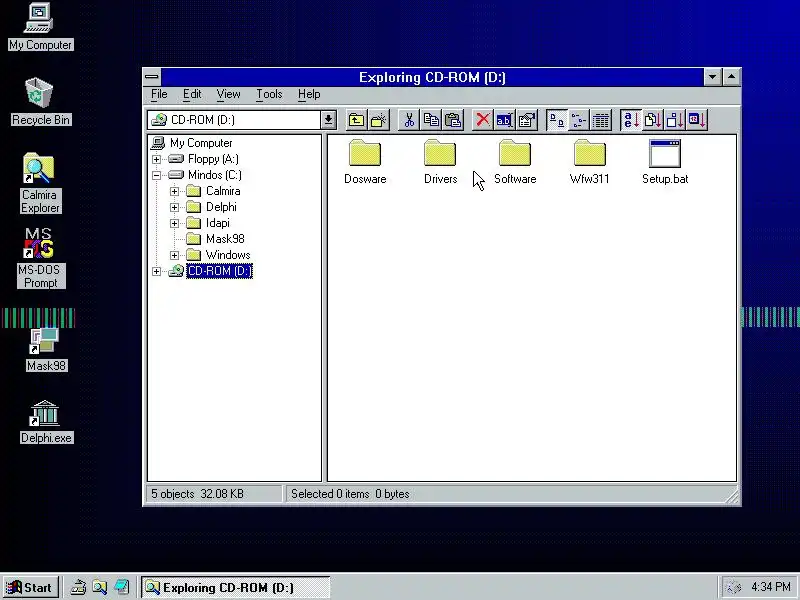Image resolution: width=800 pixels, height=600 pixels.
Task: Click the red X Delete toolbar icon
Action: 482,120
